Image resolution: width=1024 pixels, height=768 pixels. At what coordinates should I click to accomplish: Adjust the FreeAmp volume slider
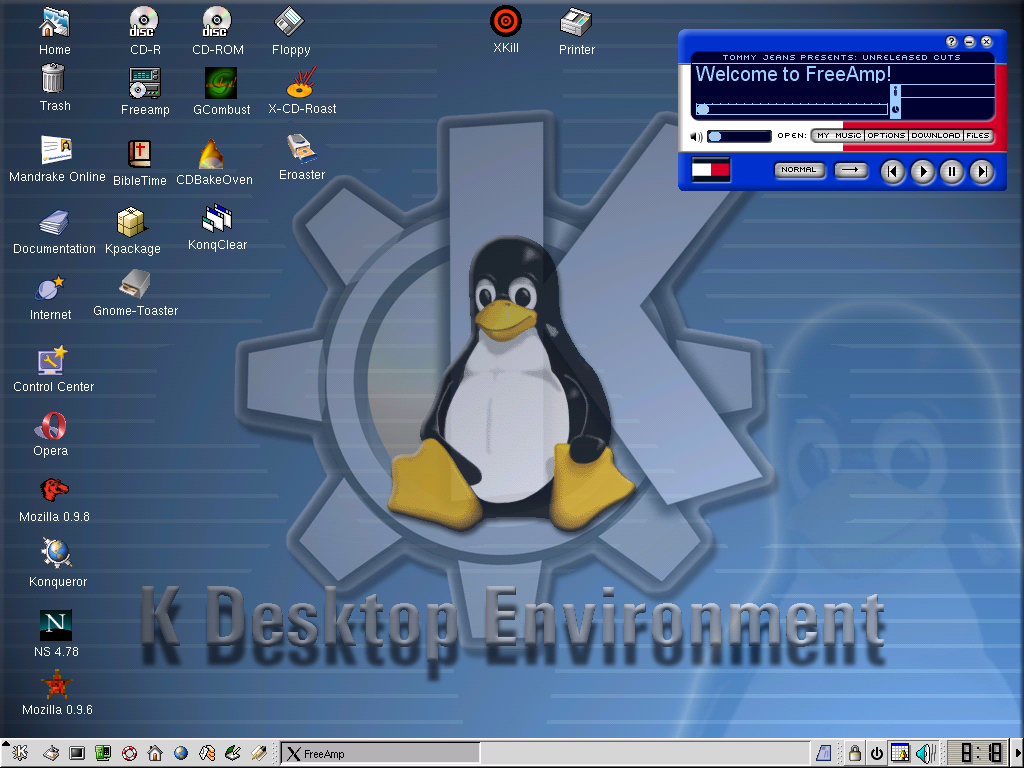pyautogui.click(x=739, y=136)
